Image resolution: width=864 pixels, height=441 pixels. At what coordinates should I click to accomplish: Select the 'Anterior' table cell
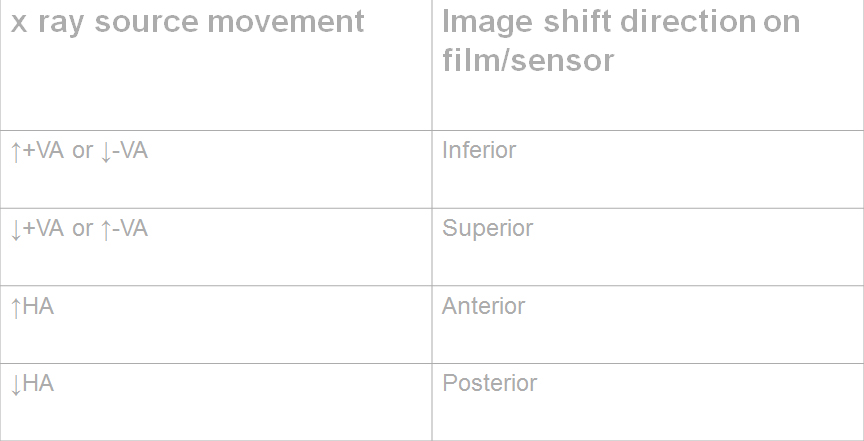[x=648, y=325]
